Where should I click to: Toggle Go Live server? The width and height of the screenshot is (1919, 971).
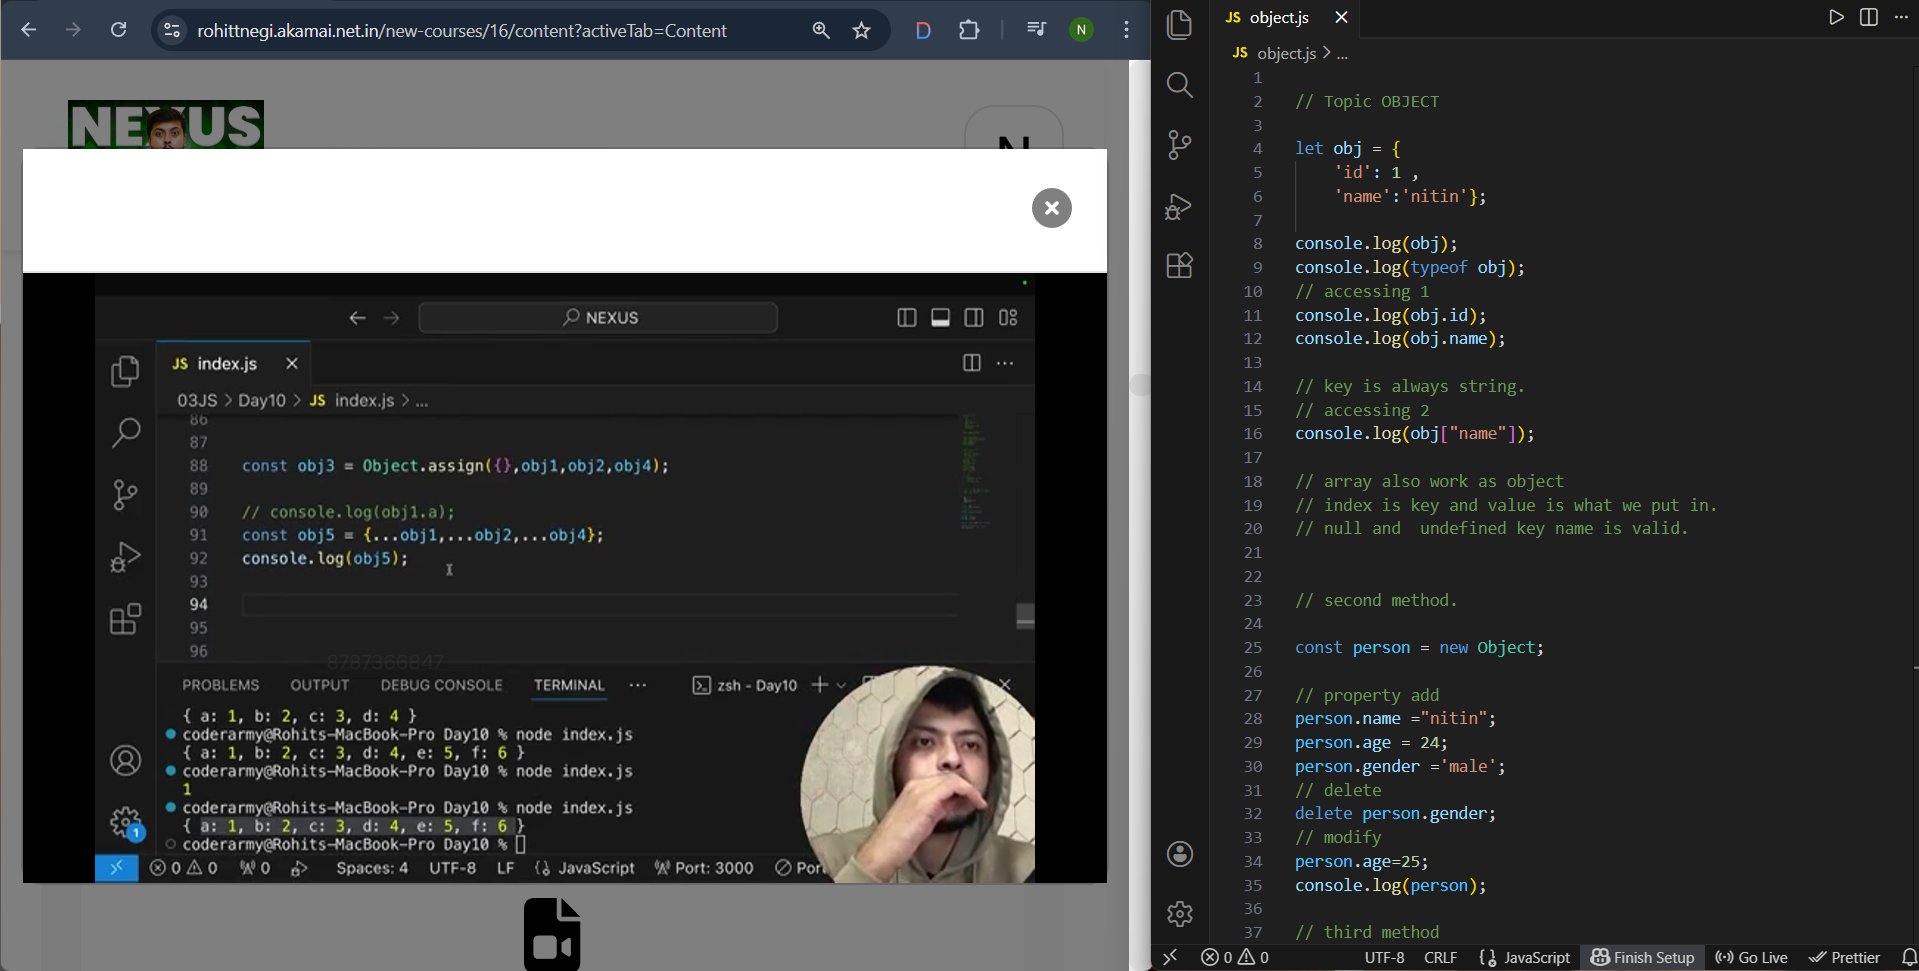(x=1751, y=957)
